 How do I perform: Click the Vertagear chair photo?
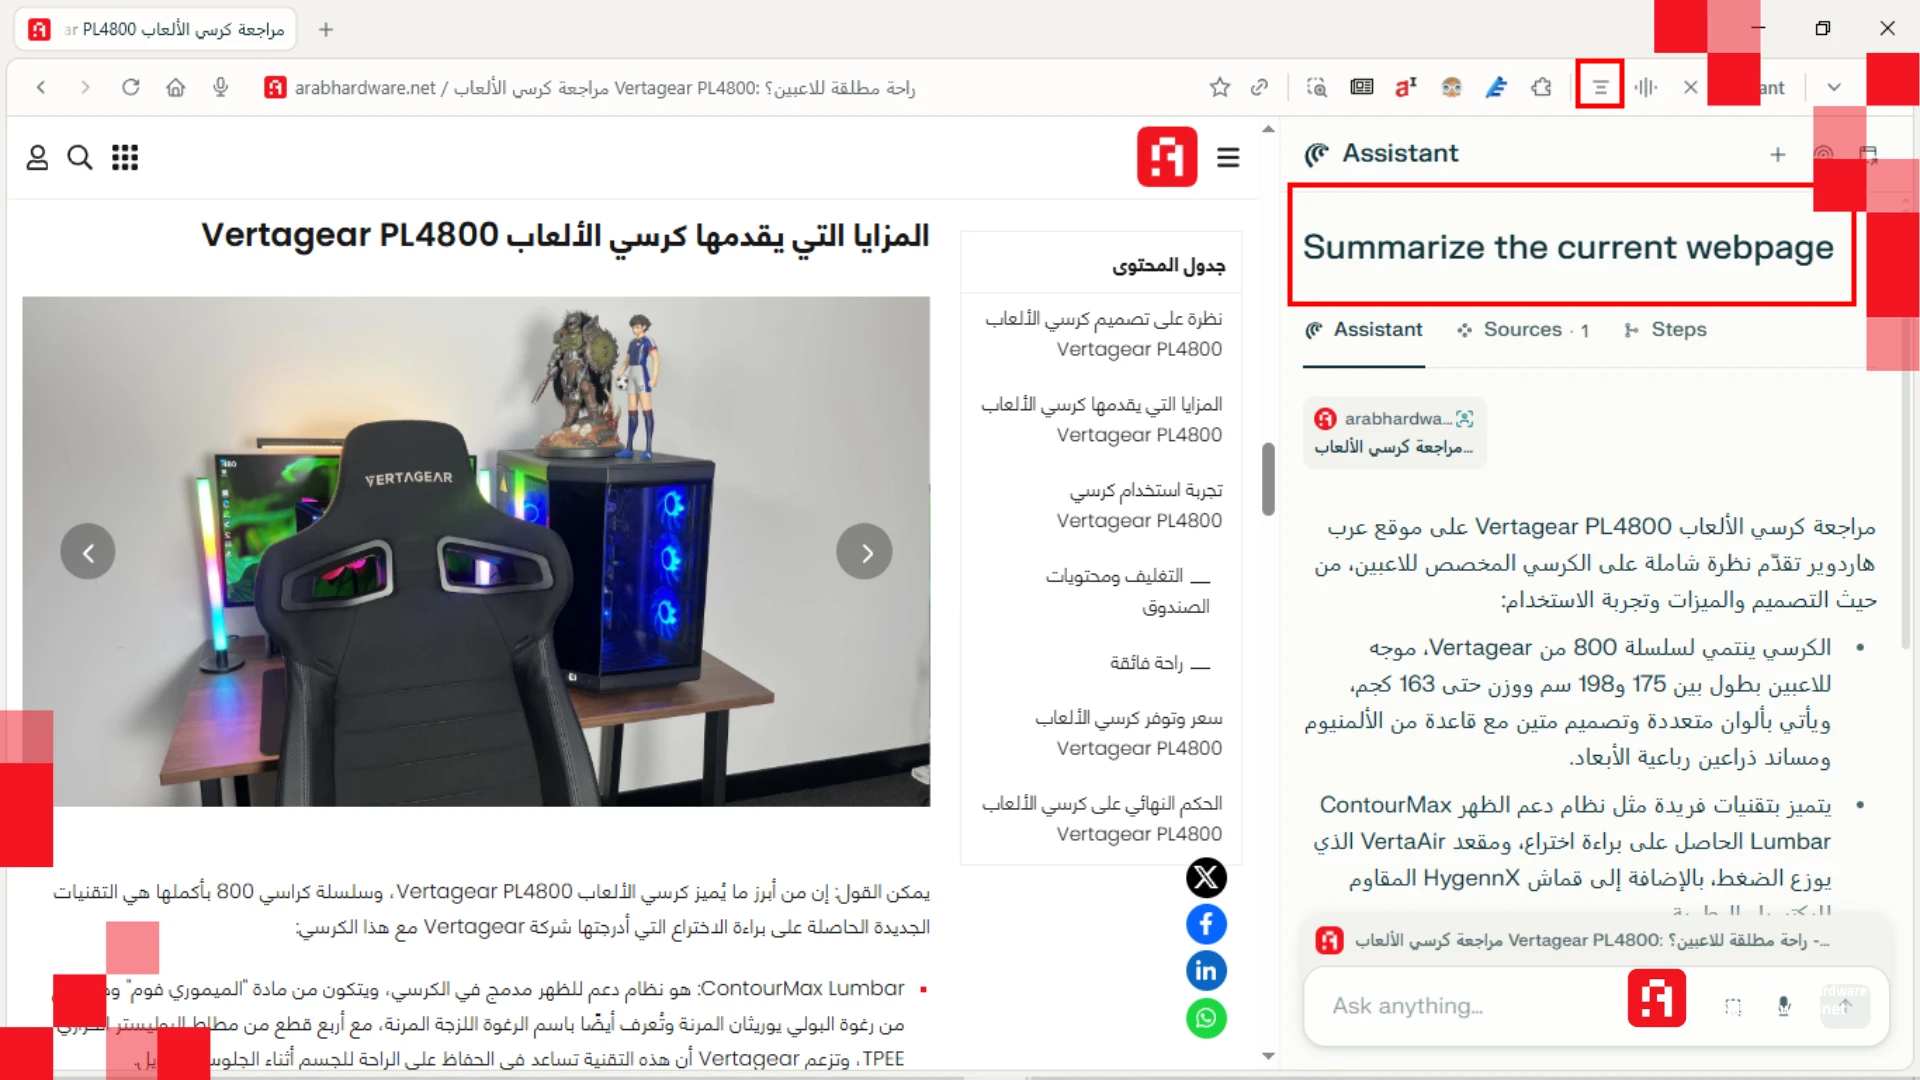click(x=476, y=551)
